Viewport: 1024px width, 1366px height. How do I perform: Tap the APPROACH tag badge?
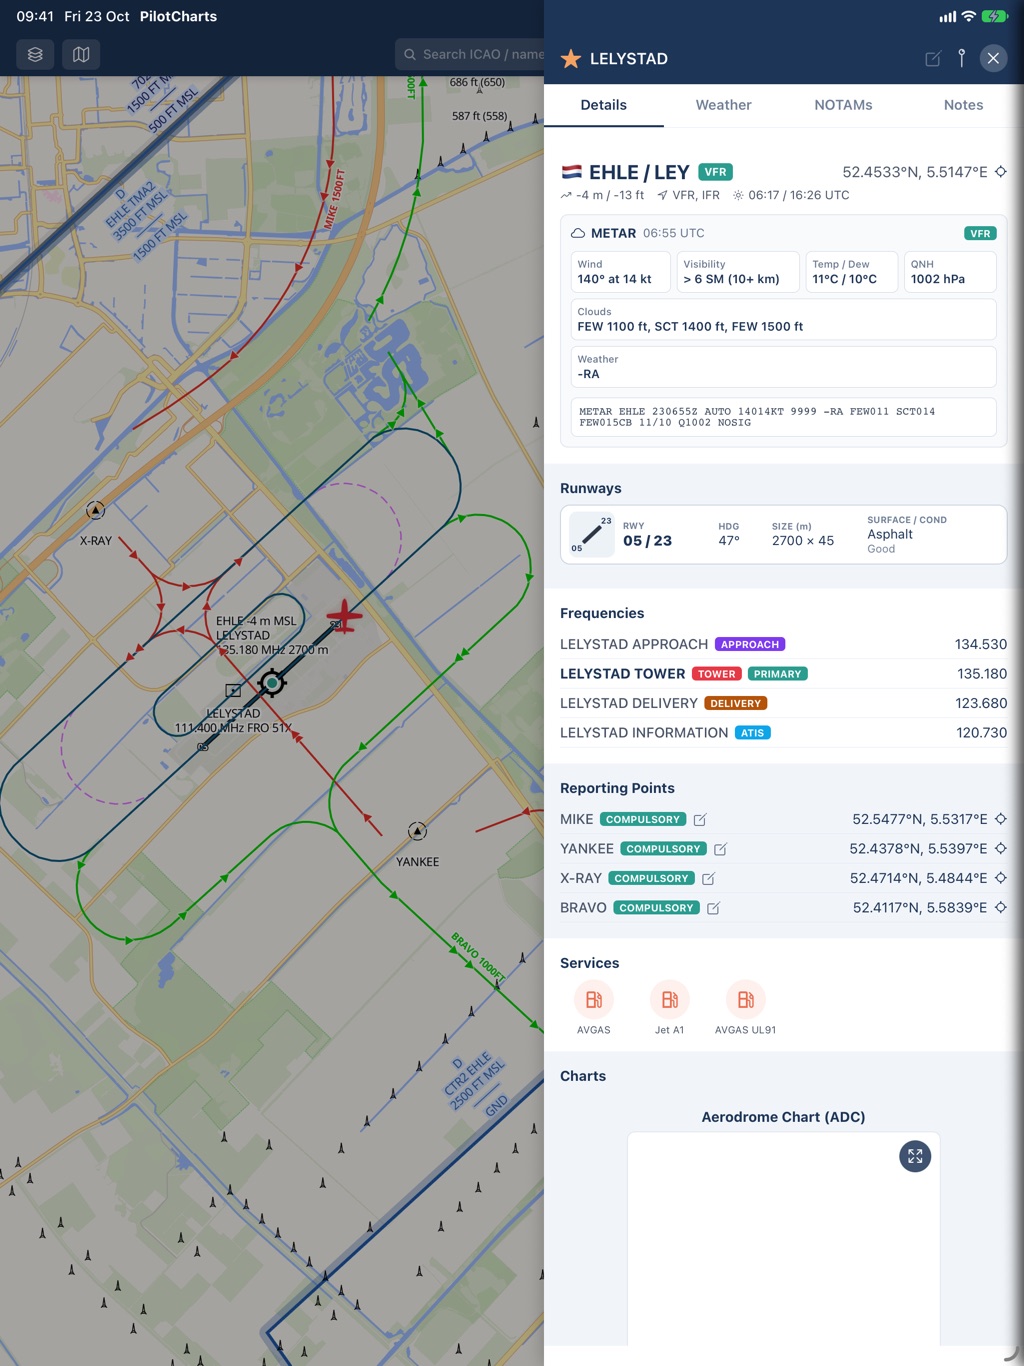click(750, 644)
